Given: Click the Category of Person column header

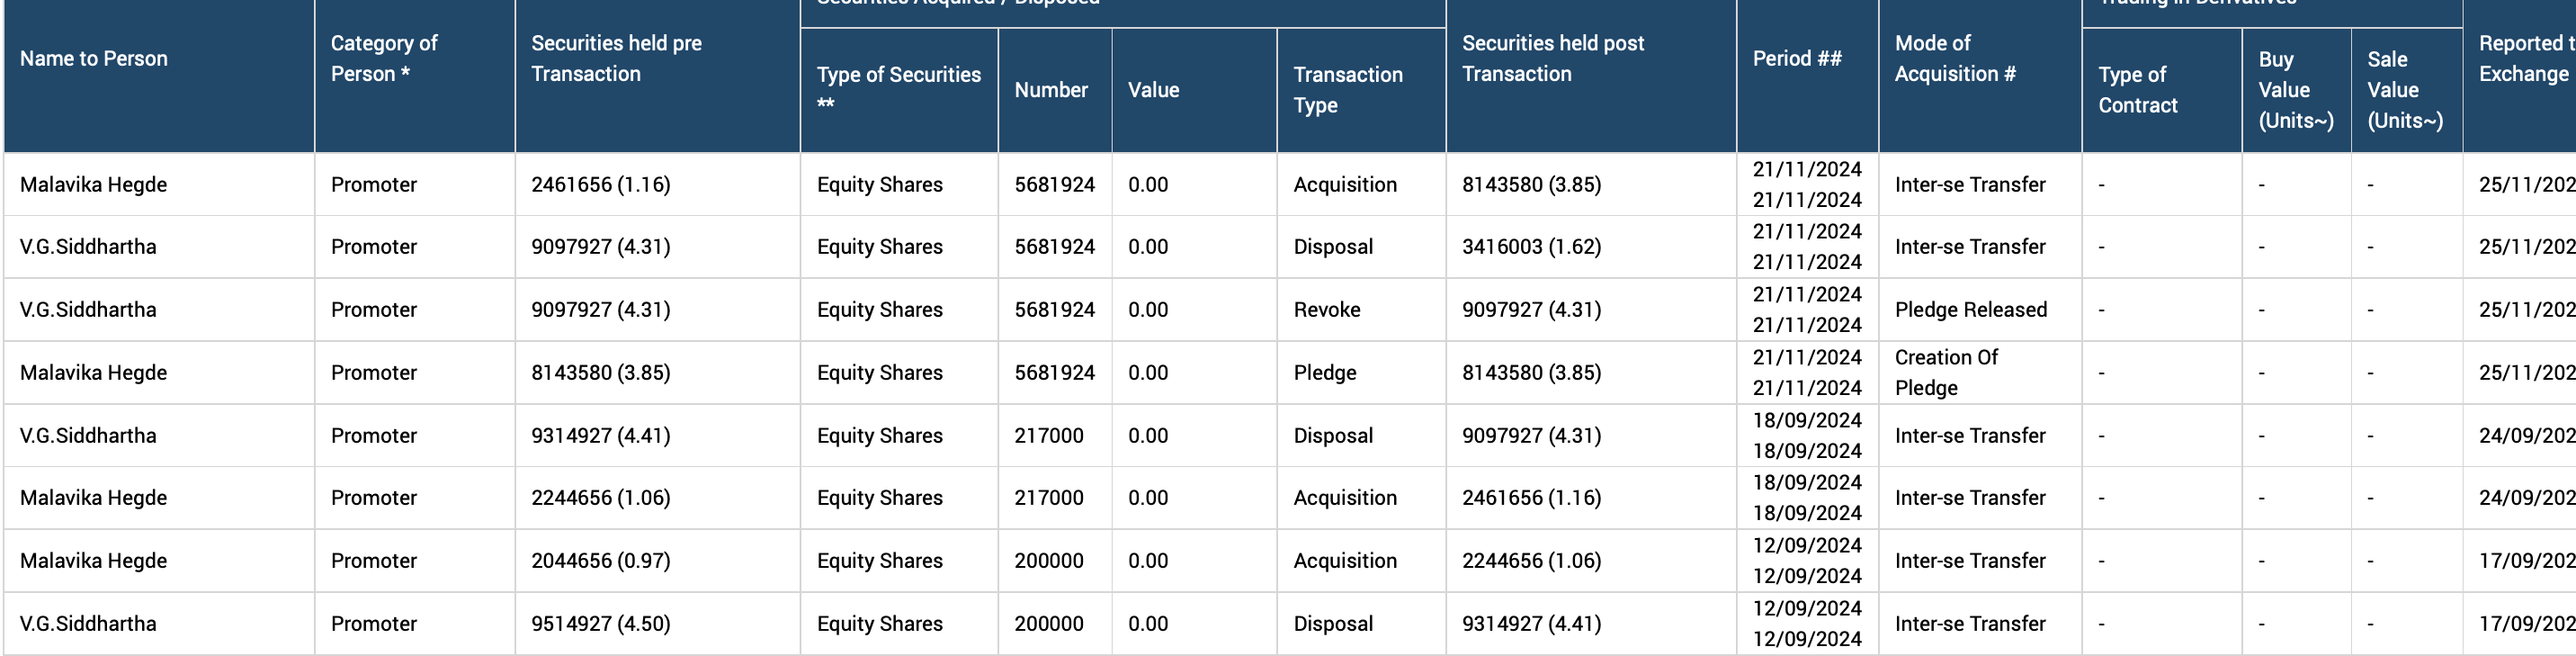Looking at the screenshot, I should (x=384, y=59).
